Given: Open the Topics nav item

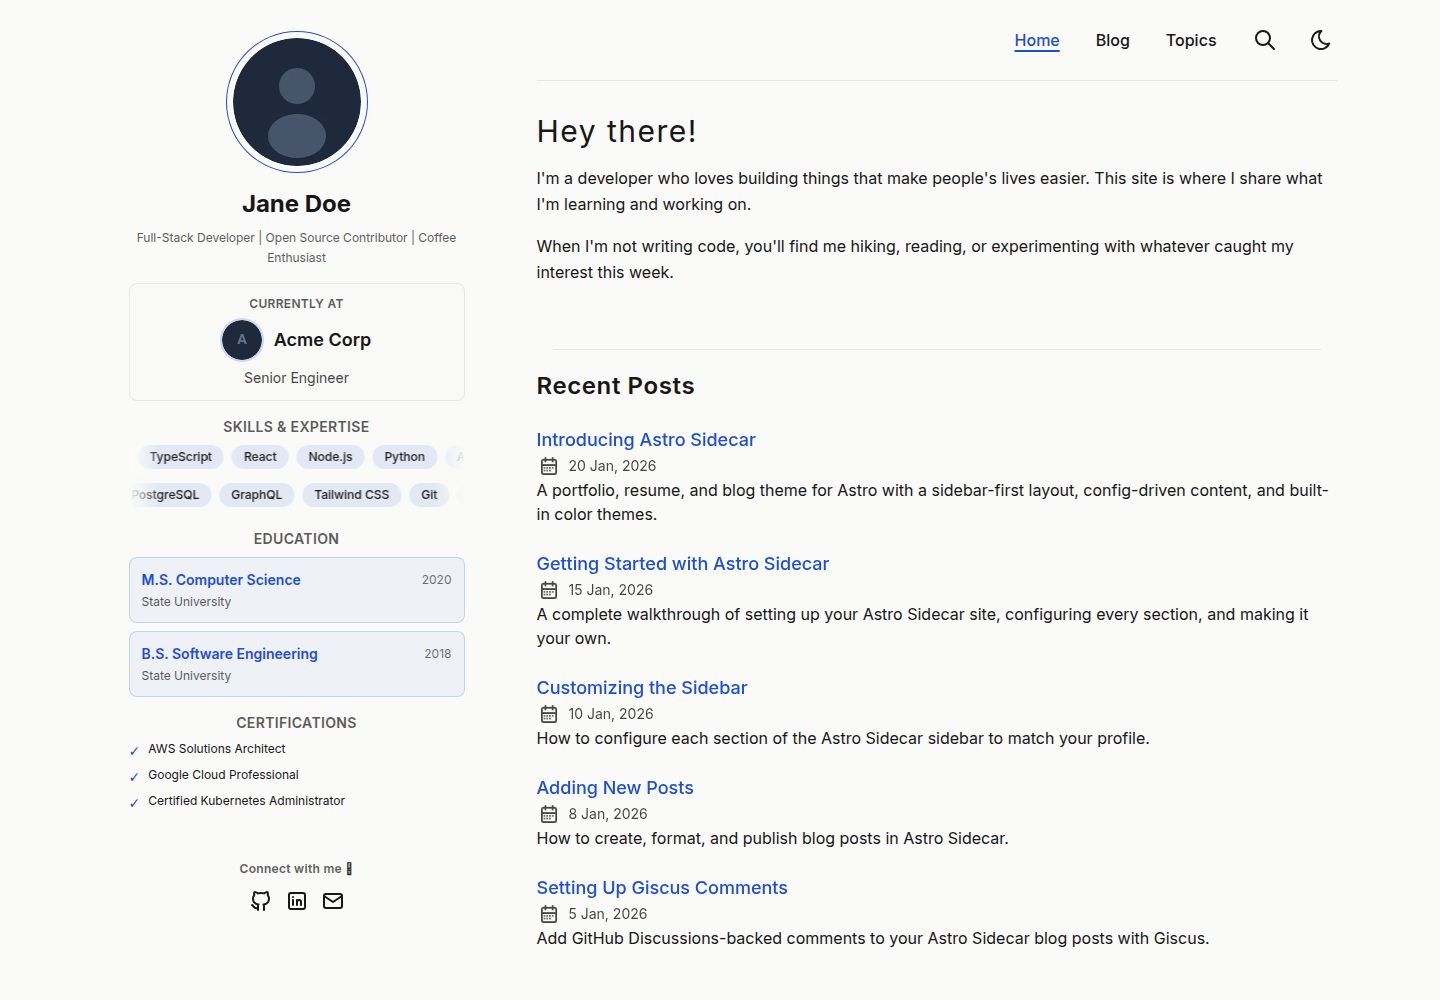Looking at the screenshot, I should coord(1191,40).
